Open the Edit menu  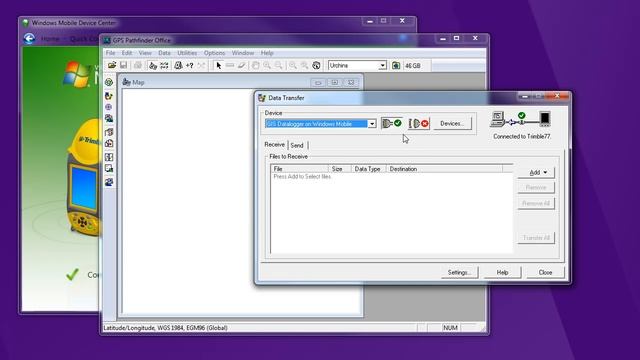[127, 53]
